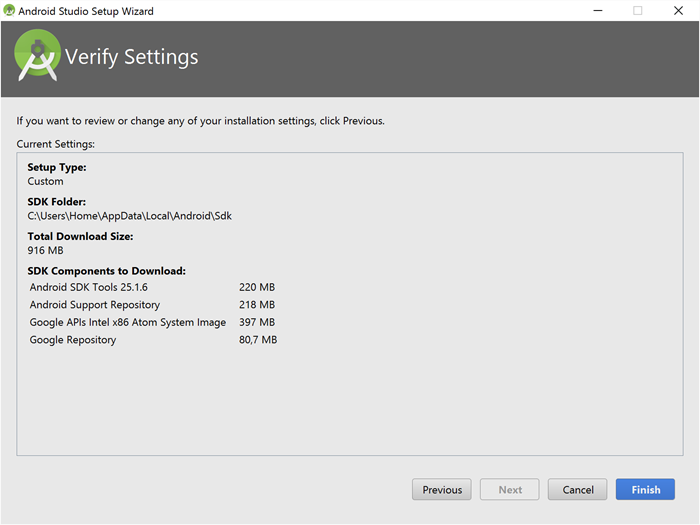Viewport: 700px width, 525px height.
Task: Click the Android Studio logo in header
Action: [38, 55]
